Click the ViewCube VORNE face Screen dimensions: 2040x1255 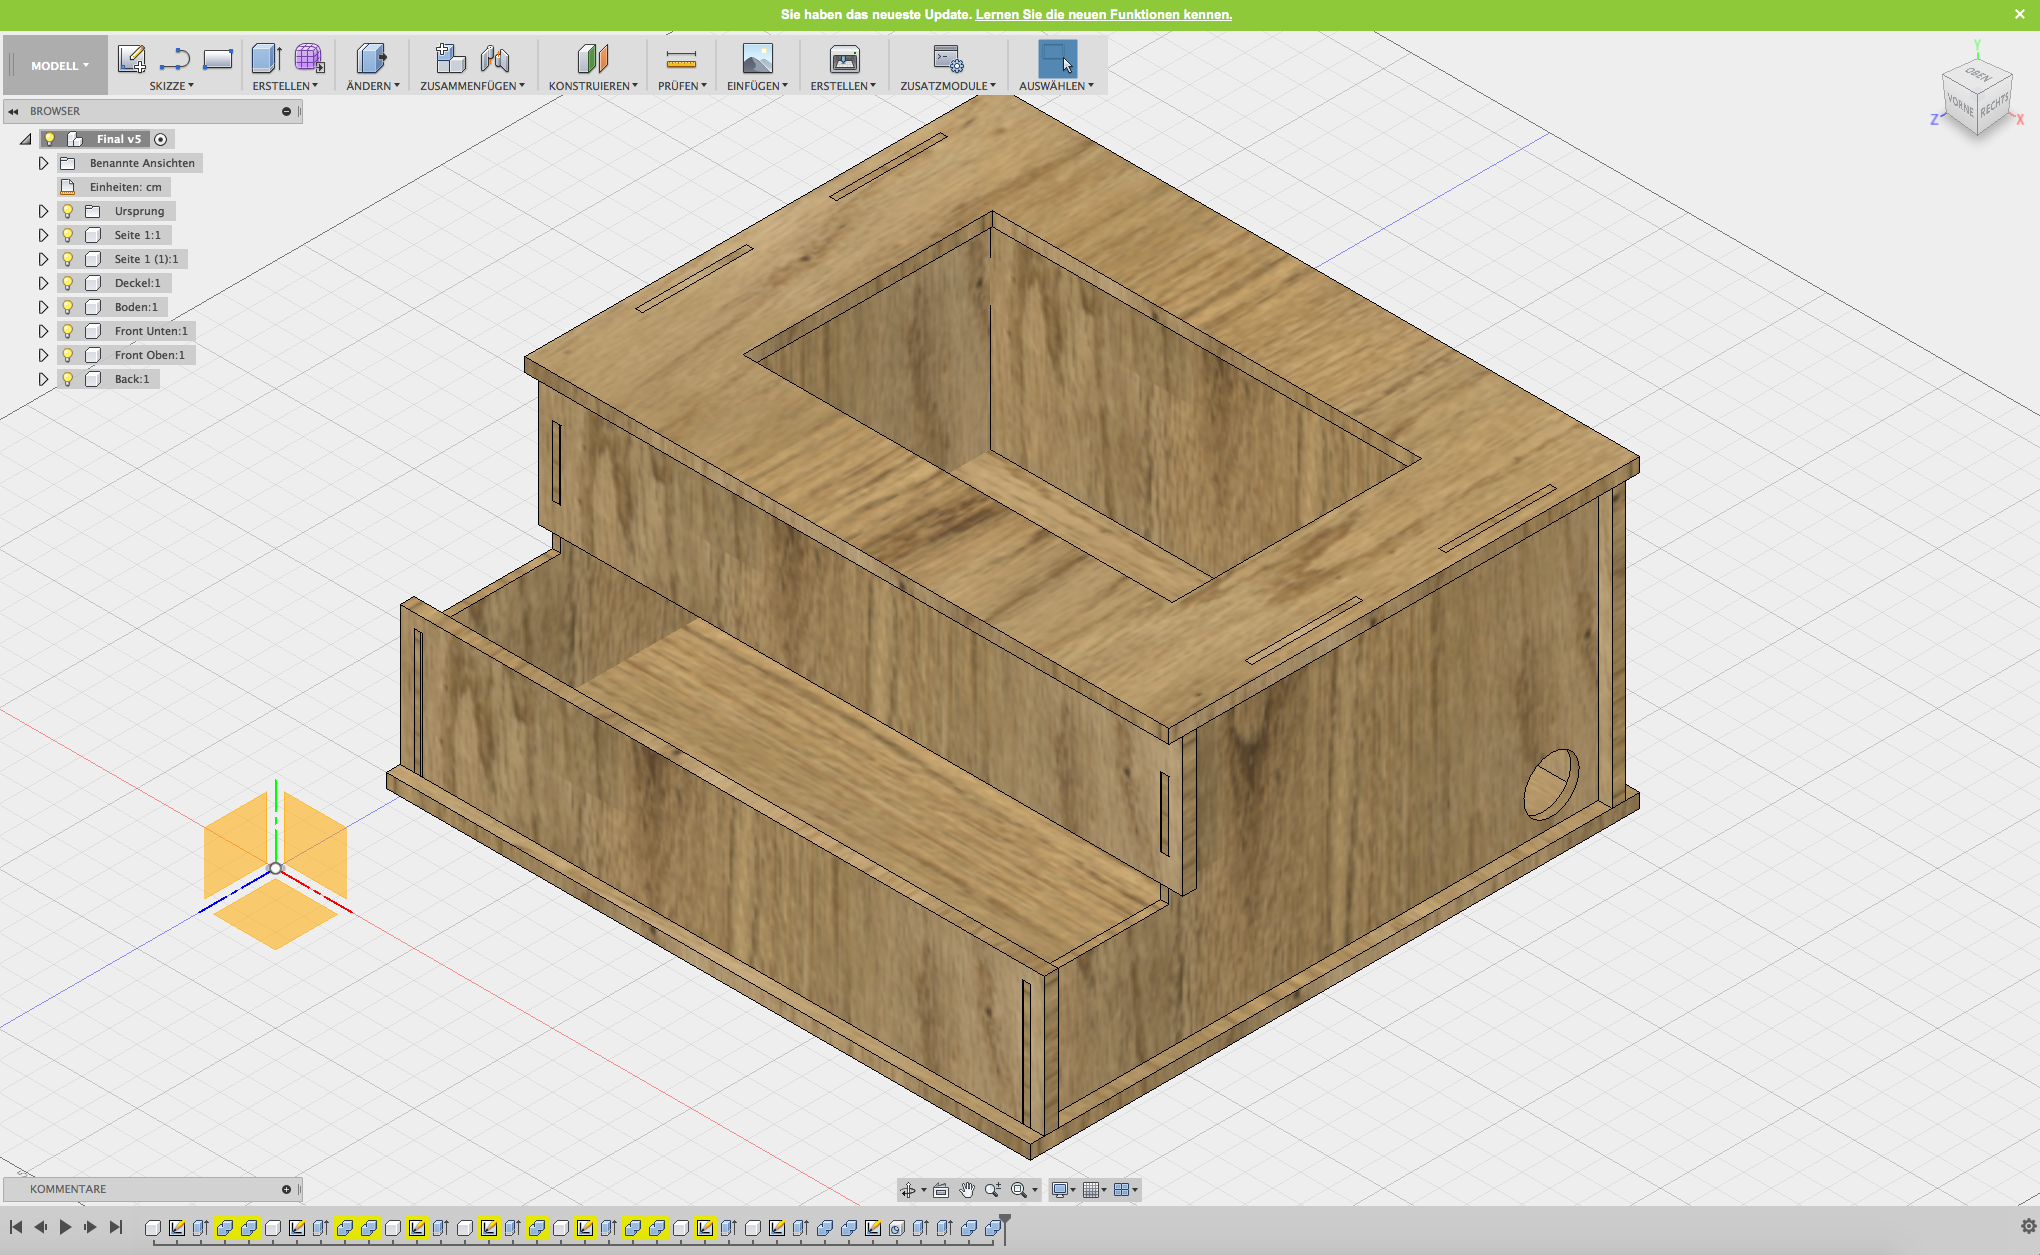pos(1959,105)
